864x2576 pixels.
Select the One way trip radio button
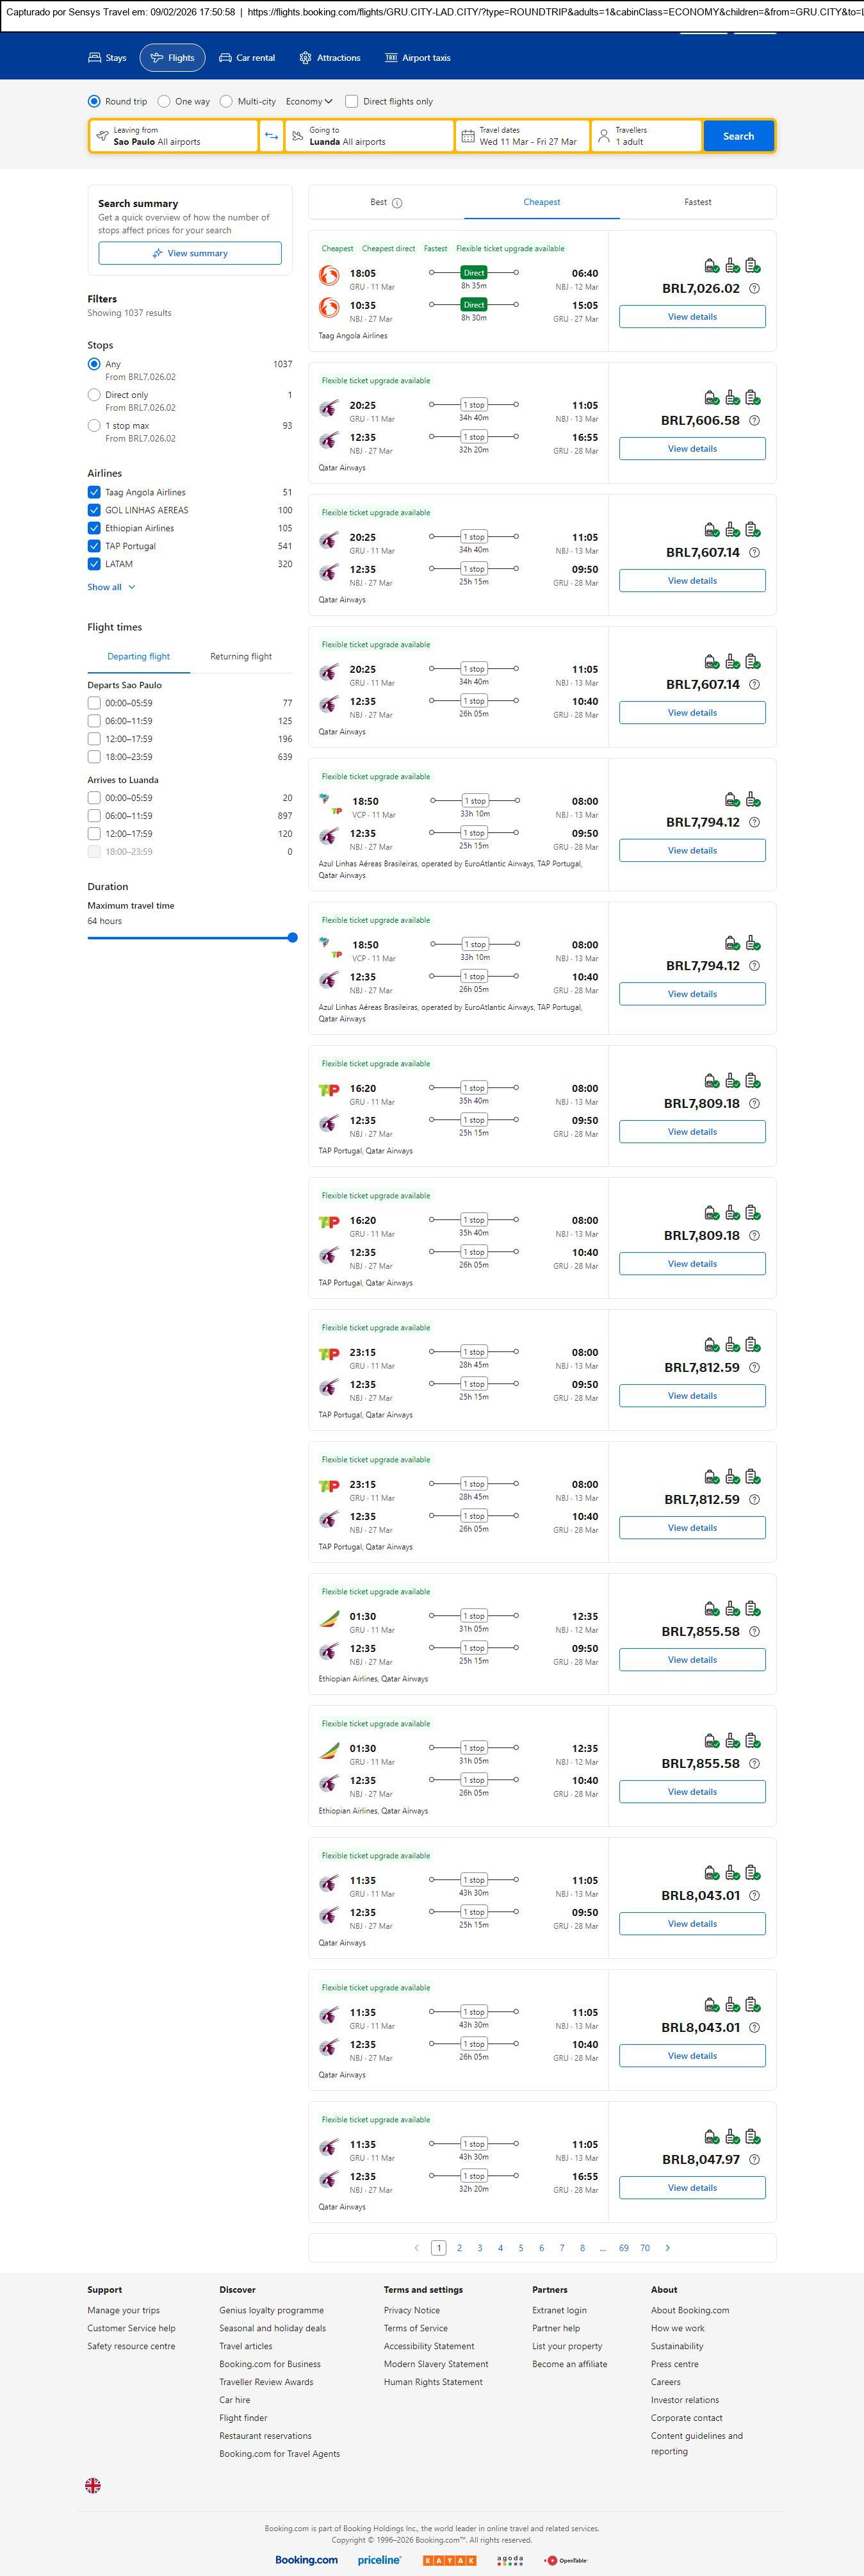click(164, 101)
